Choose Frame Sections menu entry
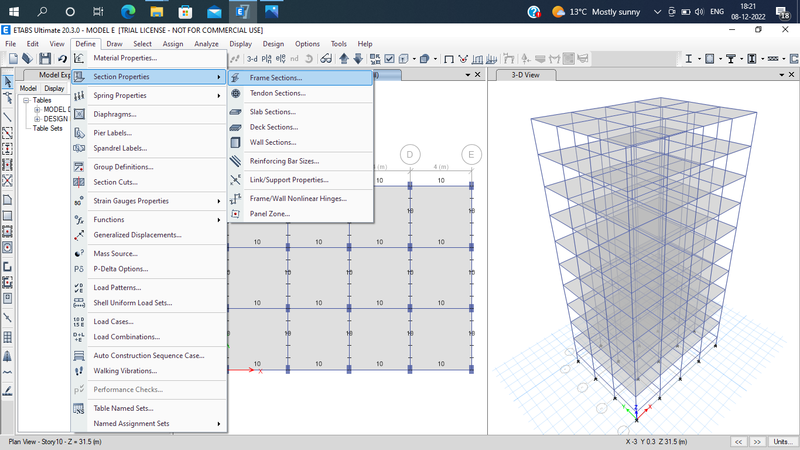This screenshot has height=450, width=800. (301, 78)
